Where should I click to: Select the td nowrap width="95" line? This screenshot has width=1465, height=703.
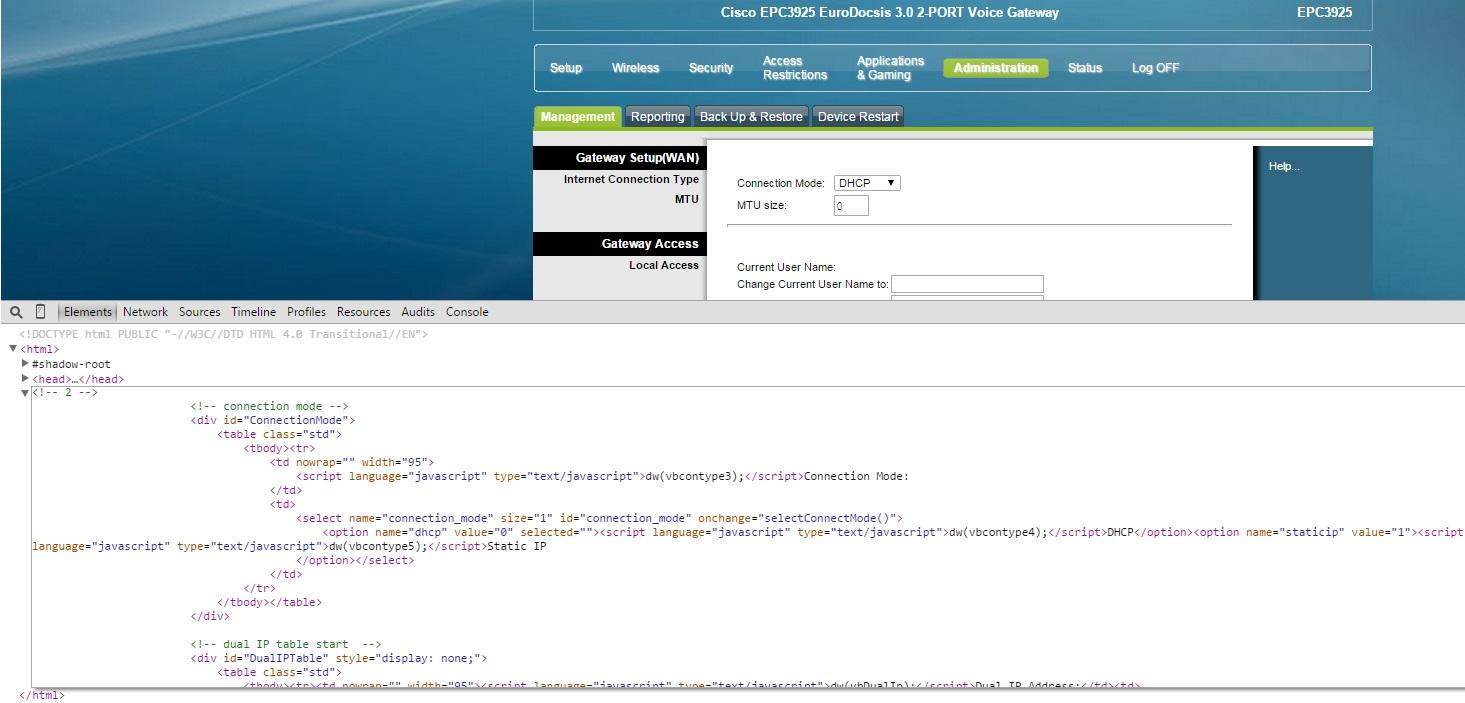pyautogui.click(x=352, y=462)
